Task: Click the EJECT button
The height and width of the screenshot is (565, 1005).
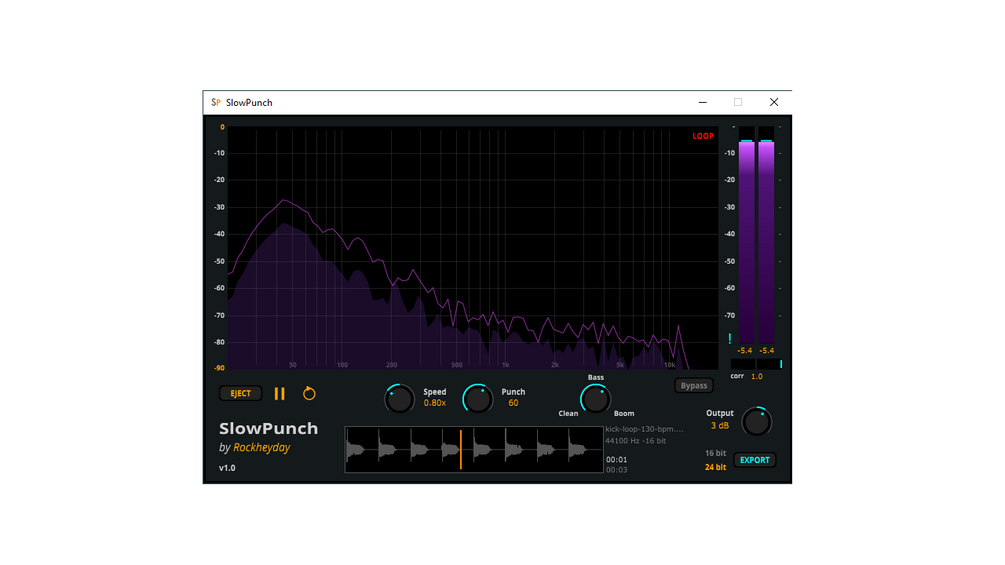Action: [240, 393]
